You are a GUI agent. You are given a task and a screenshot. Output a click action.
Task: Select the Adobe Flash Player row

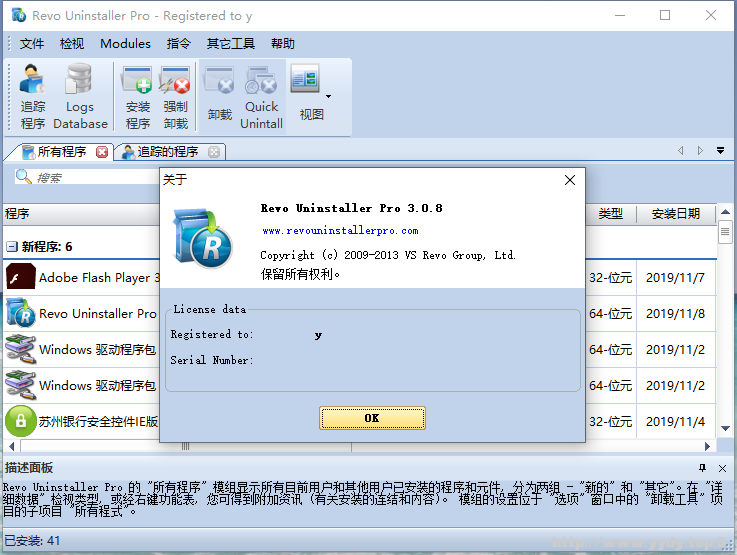[360, 278]
